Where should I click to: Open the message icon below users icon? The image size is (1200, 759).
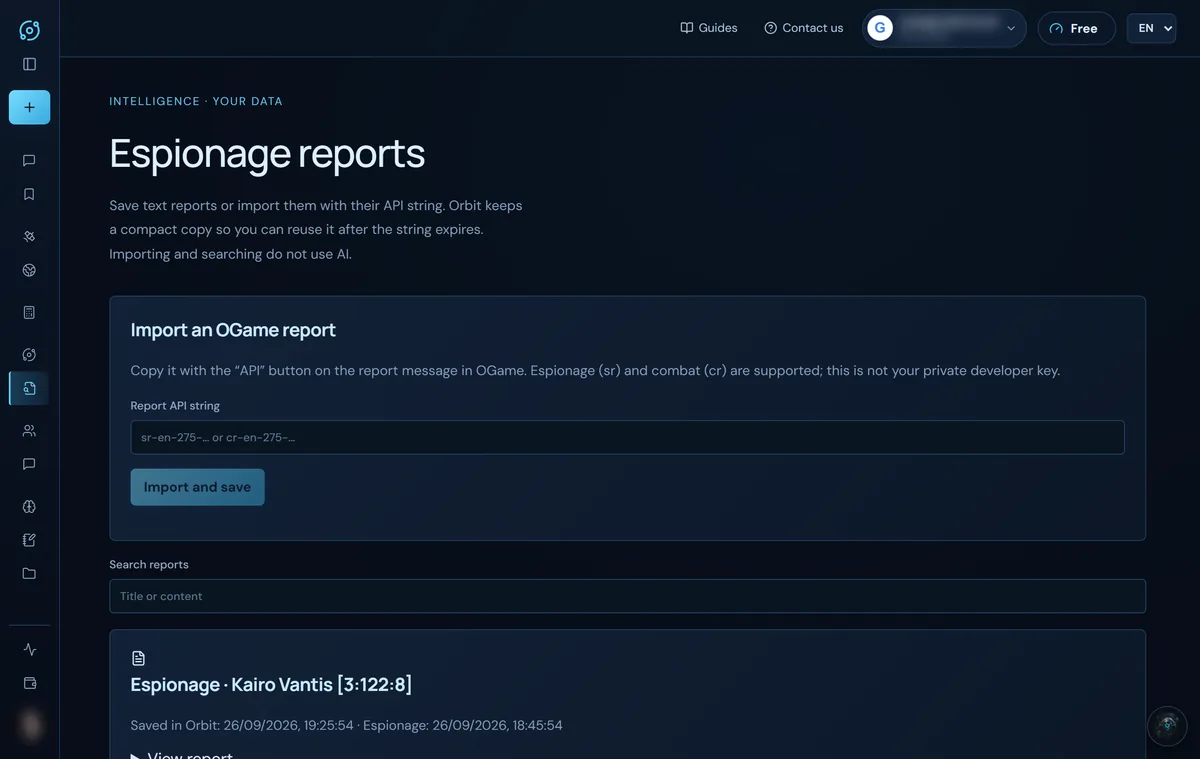point(29,464)
